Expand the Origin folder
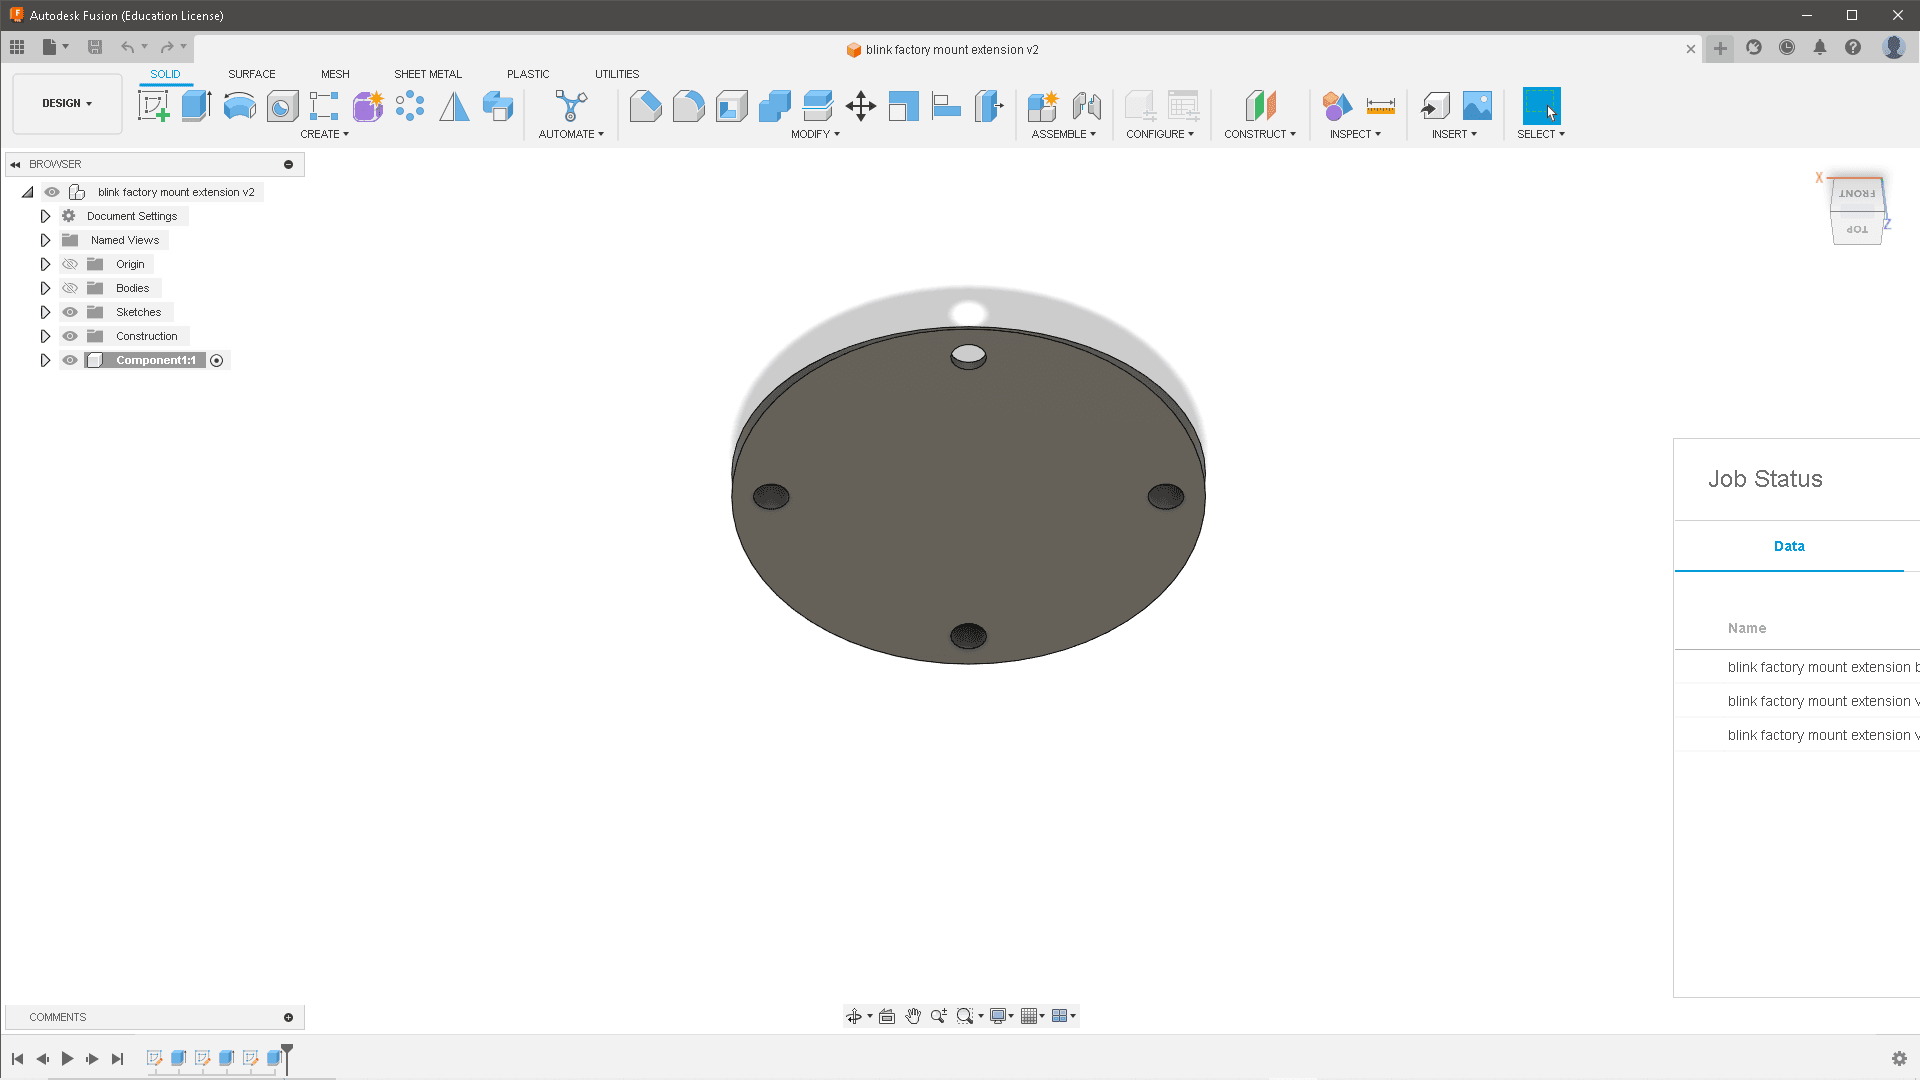Screen dimensions: 1920x1080 pyautogui.click(x=45, y=264)
